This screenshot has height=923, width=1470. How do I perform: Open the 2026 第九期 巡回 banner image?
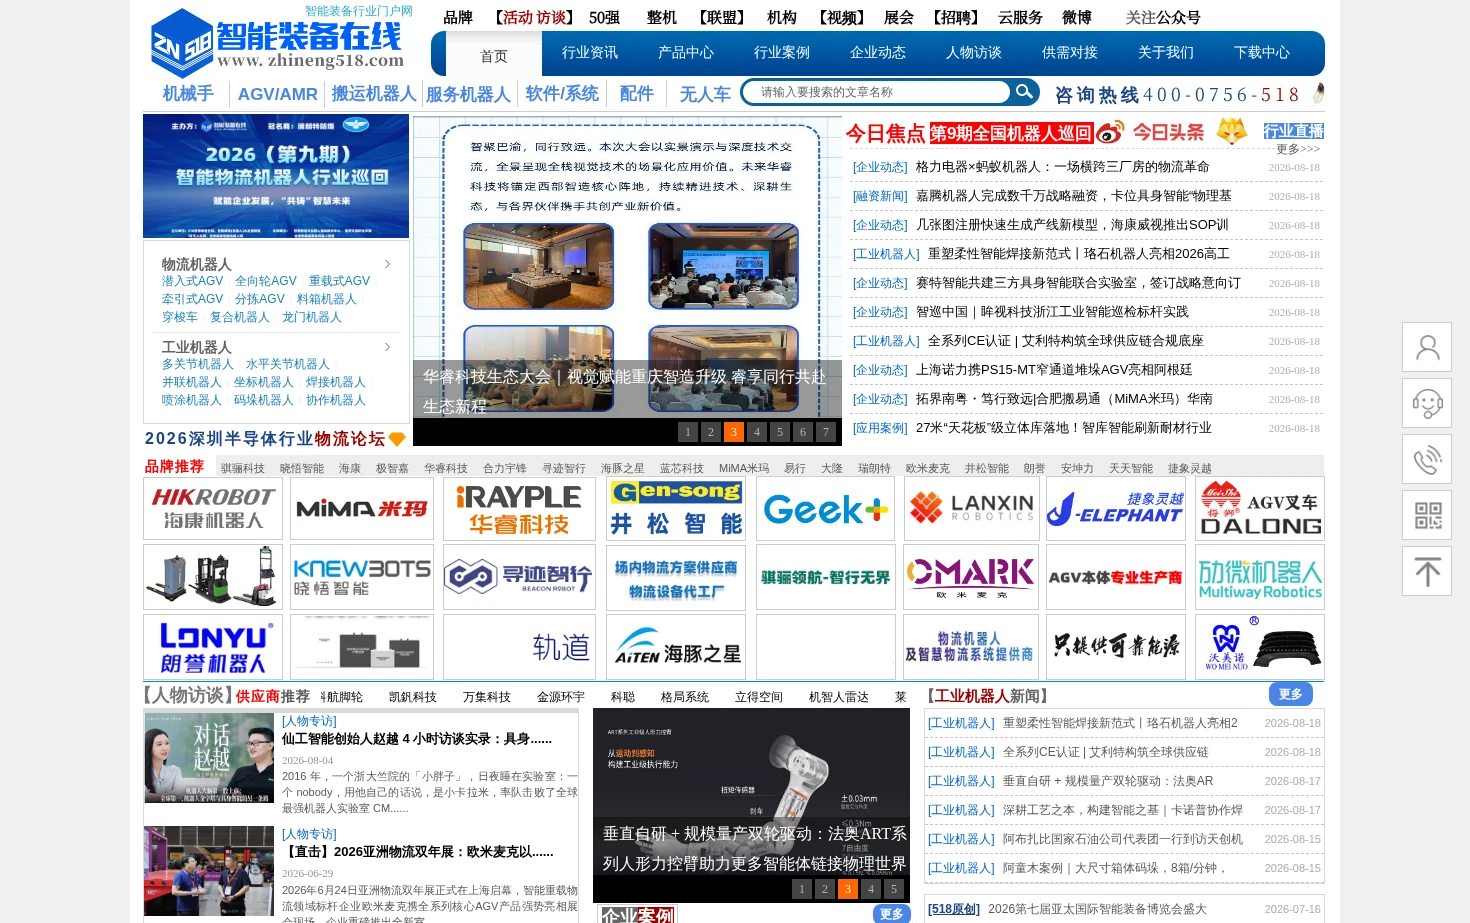(x=276, y=176)
